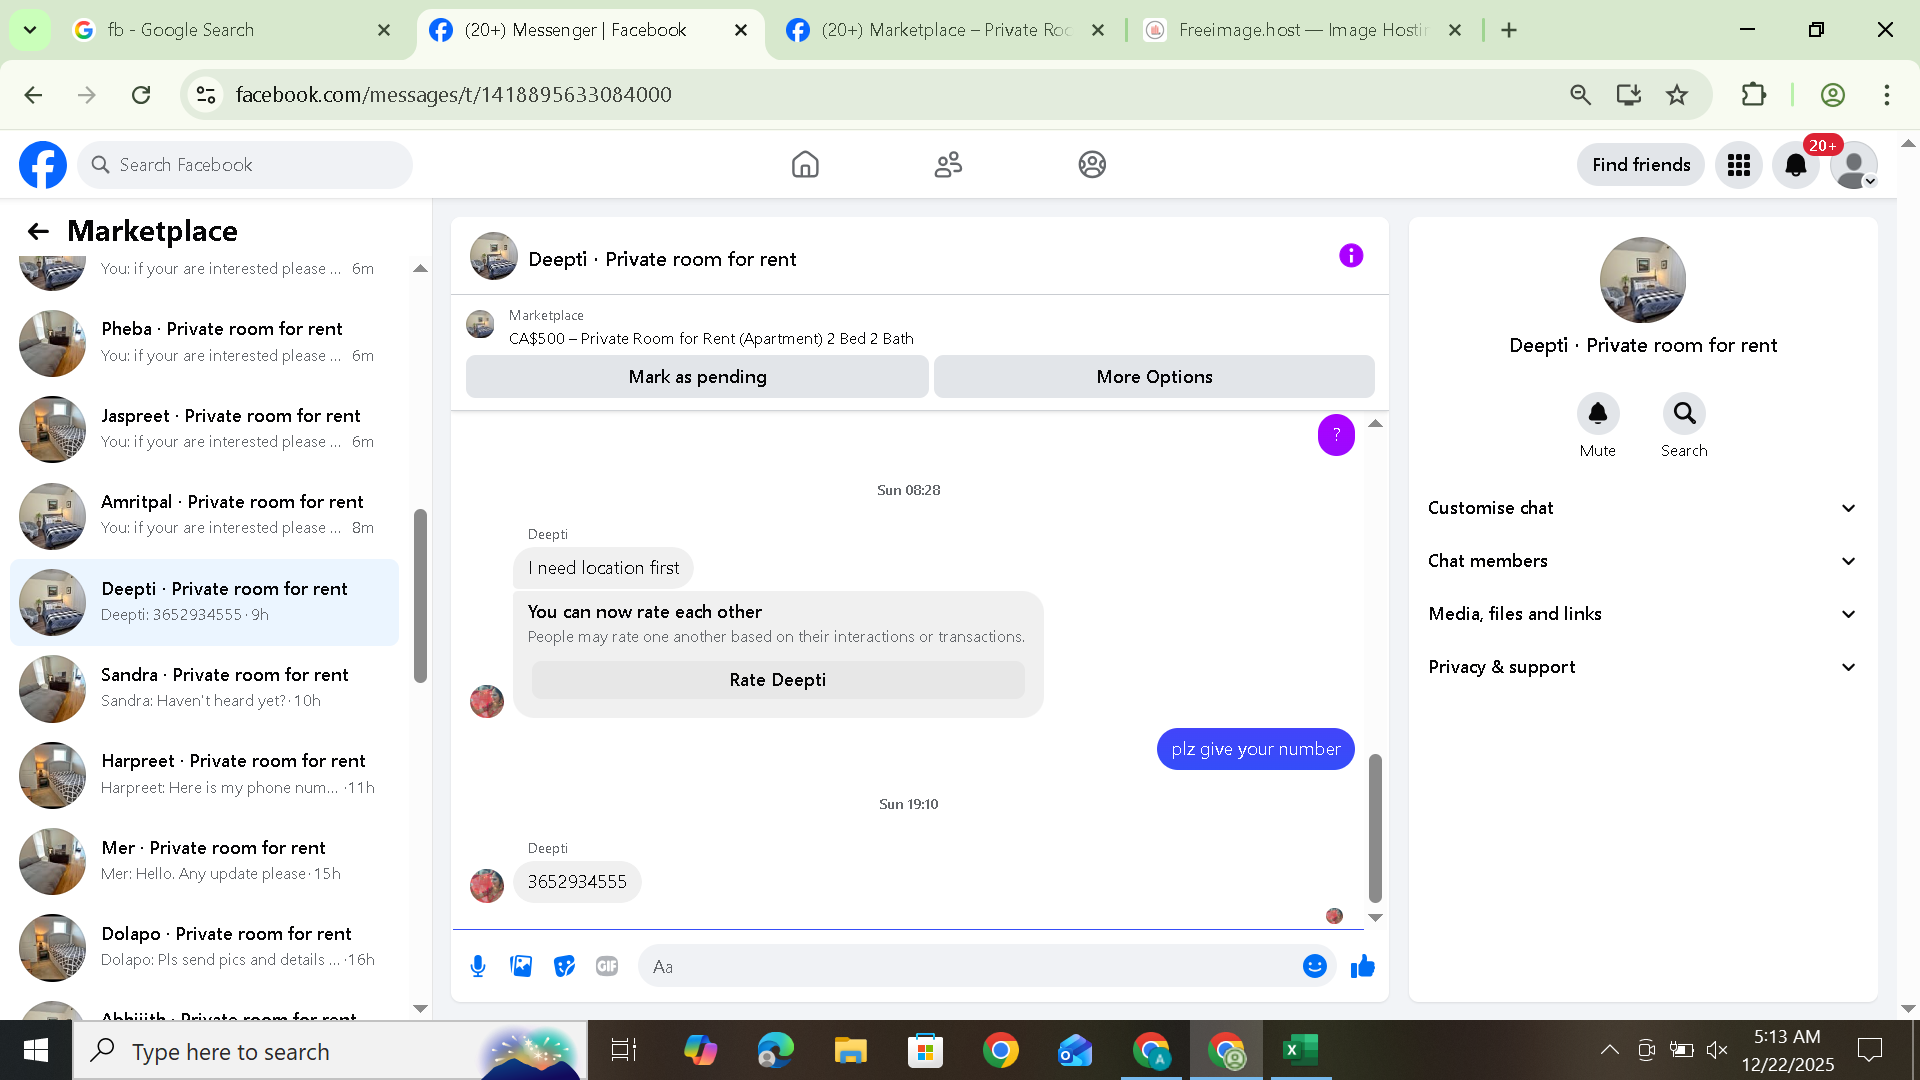The image size is (1920, 1080).
Task: Open the sticker picker icon
Action: click(564, 966)
